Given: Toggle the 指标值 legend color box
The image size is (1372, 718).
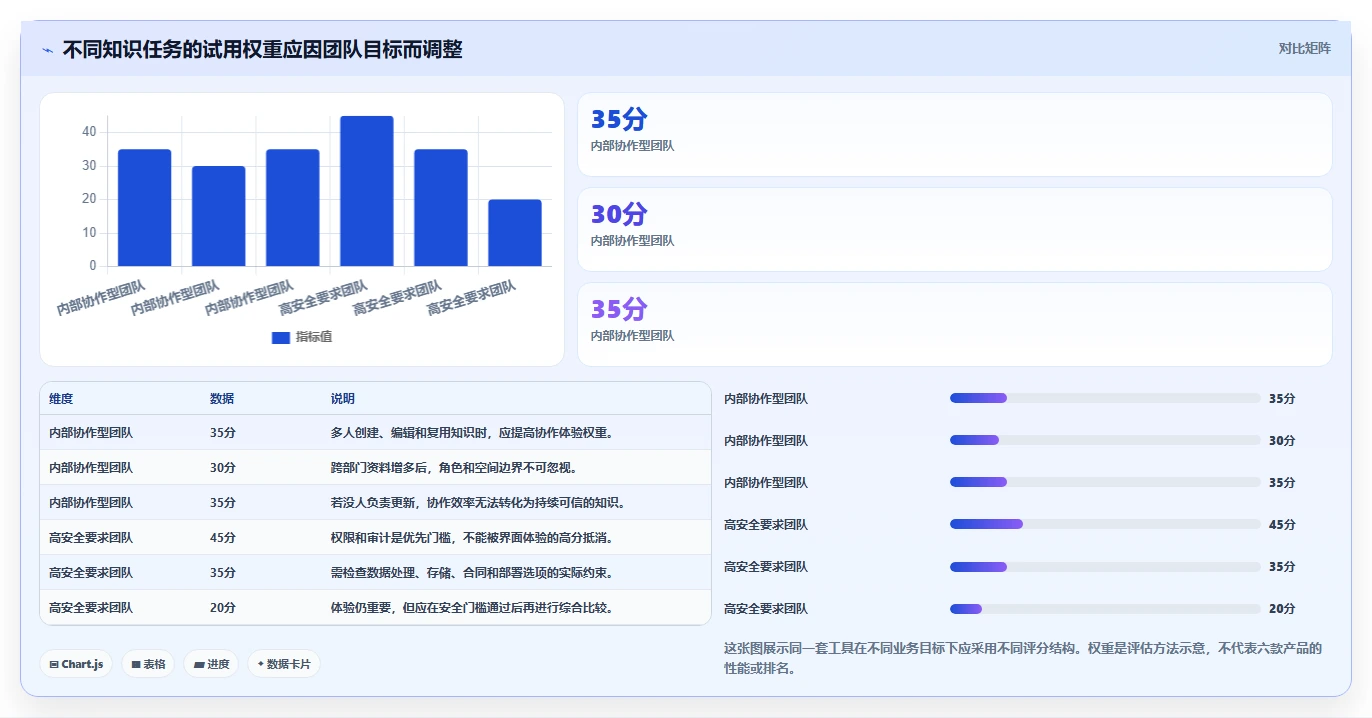Looking at the screenshot, I should pyautogui.click(x=281, y=338).
